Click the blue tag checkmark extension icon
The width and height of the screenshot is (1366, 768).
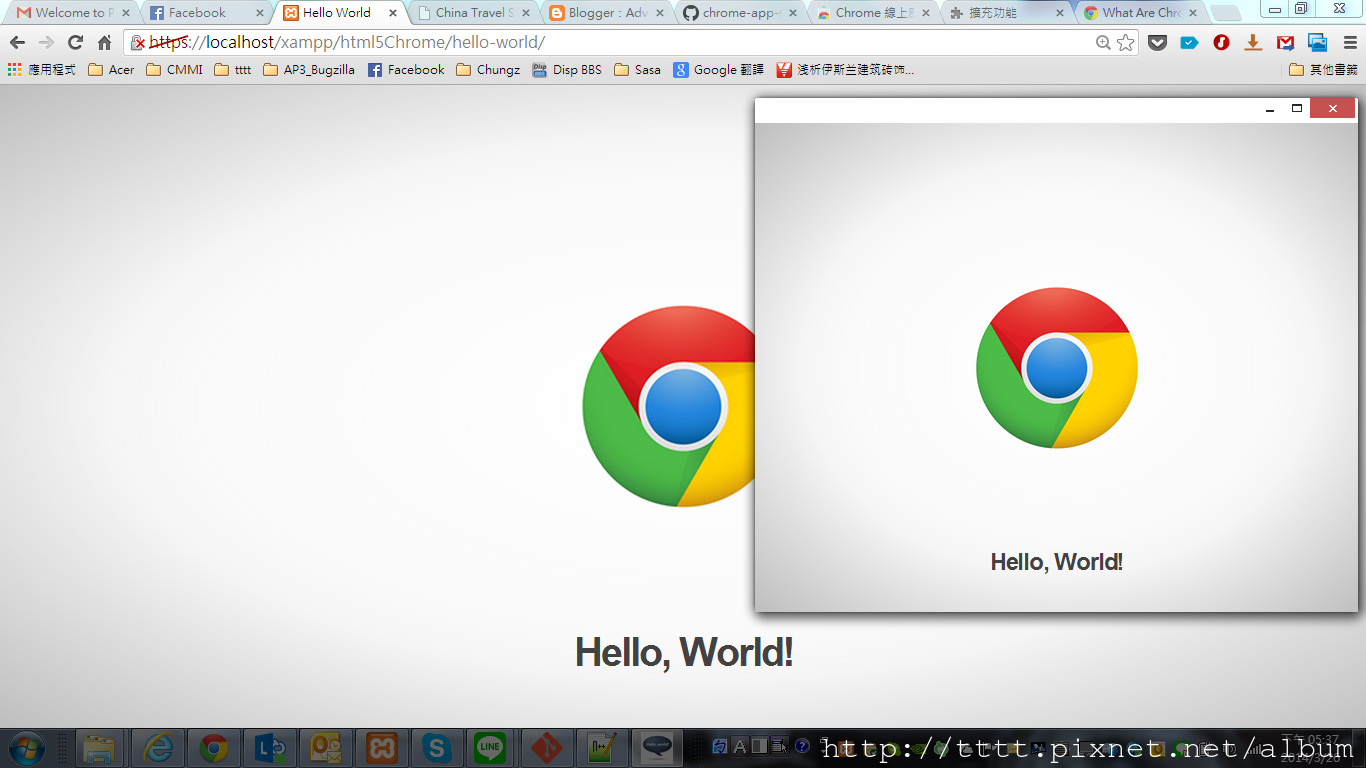[x=1189, y=43]
